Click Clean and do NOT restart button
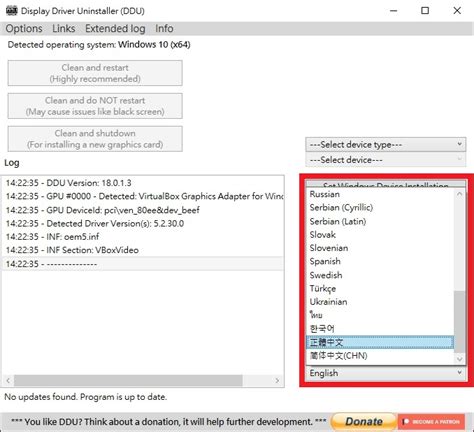This screenshot has width=474, height=432. [x=95, y=106]
